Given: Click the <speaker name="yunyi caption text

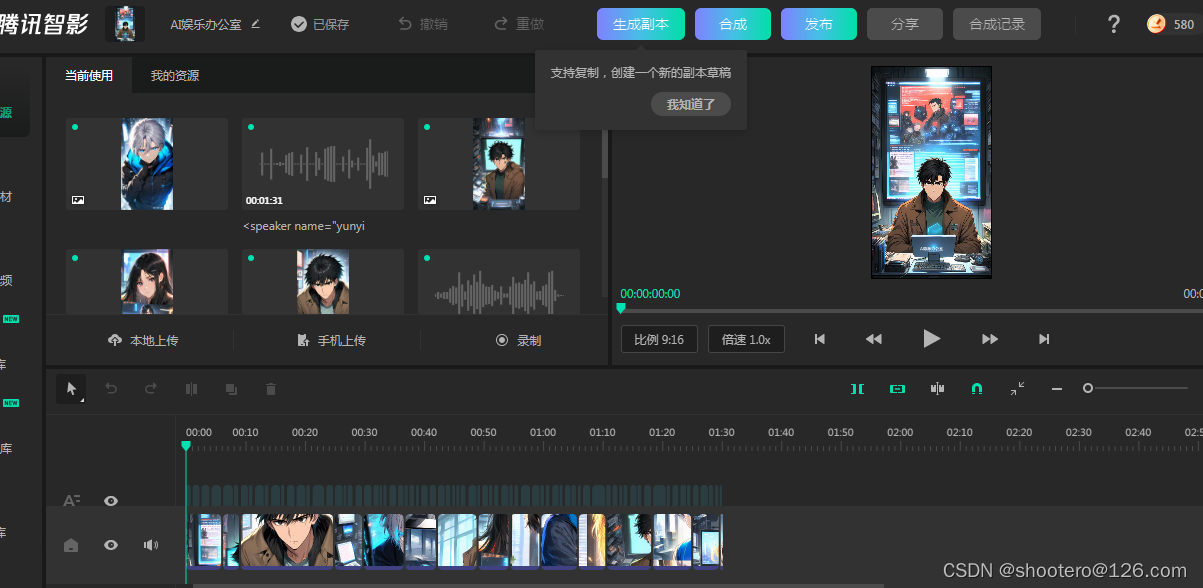Looking at the screenshot, I should [x=304, y=226].
